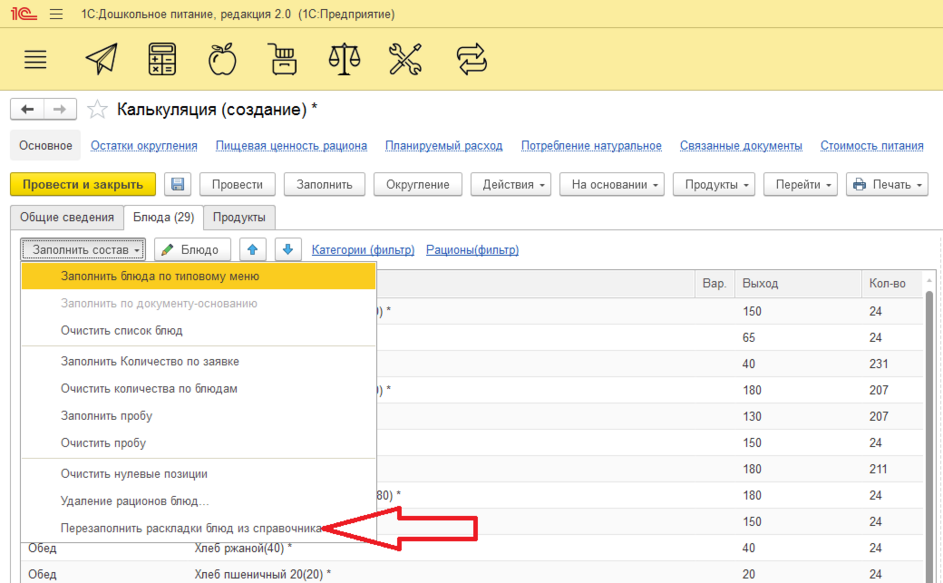Select Перезаполнить раскладки блюд из справочника
The width and height of the screenshot is (943, 583).
click(x=190, y=527)
